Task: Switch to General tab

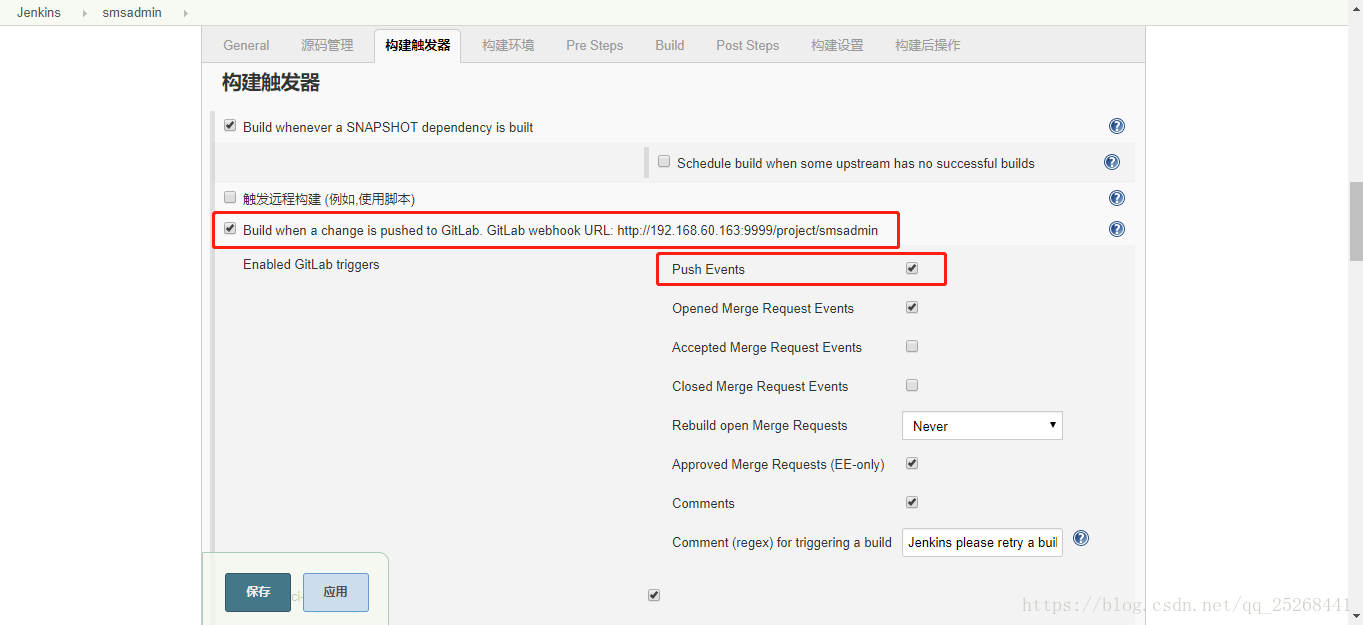Action: click(x=246, y=45)
